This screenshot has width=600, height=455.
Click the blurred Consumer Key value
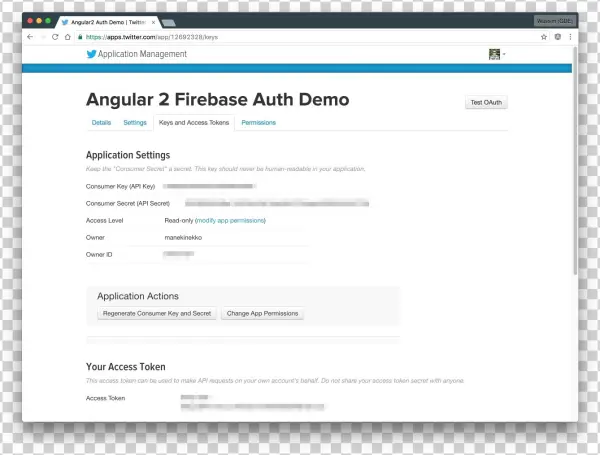point(209,186)
